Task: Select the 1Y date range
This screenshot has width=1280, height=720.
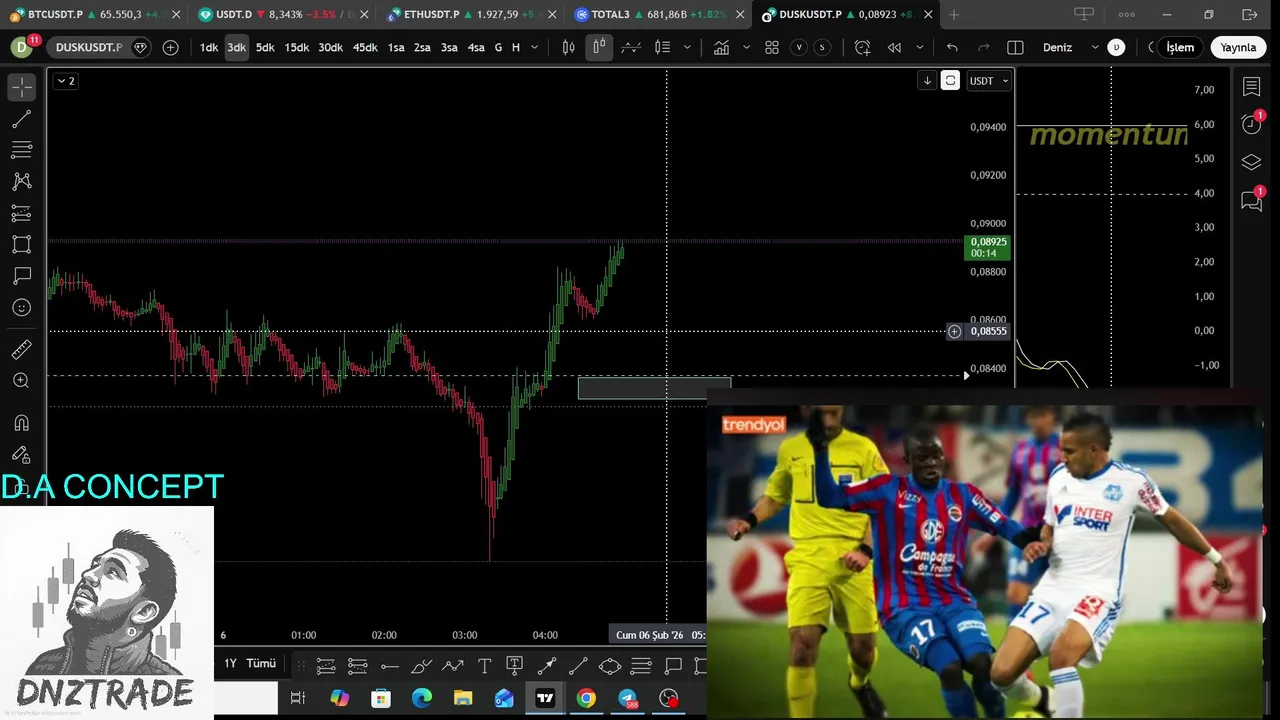Action: click(230, 663)
